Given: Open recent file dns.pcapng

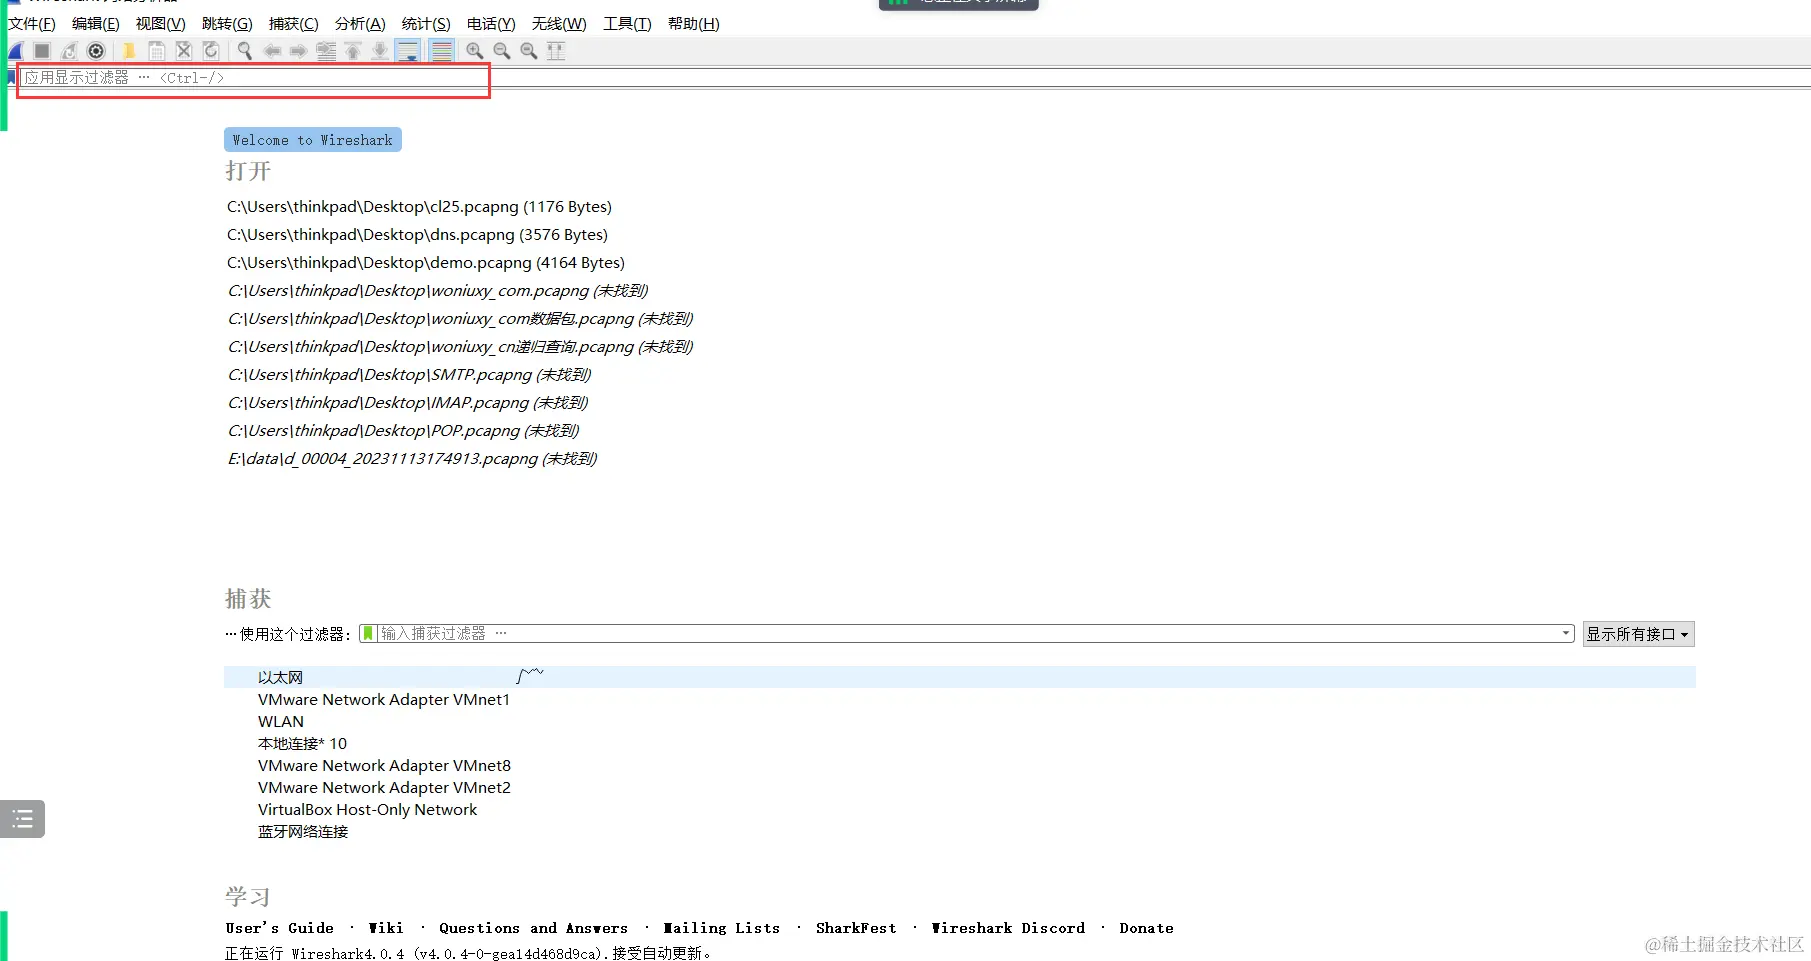Looking at the screenshot, I should (x=417, y=235).
